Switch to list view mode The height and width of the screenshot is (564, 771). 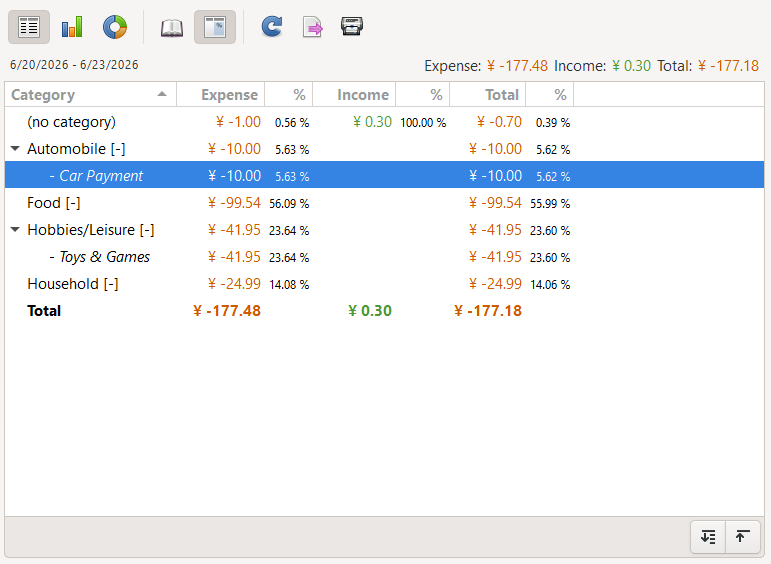pos(29,27)
